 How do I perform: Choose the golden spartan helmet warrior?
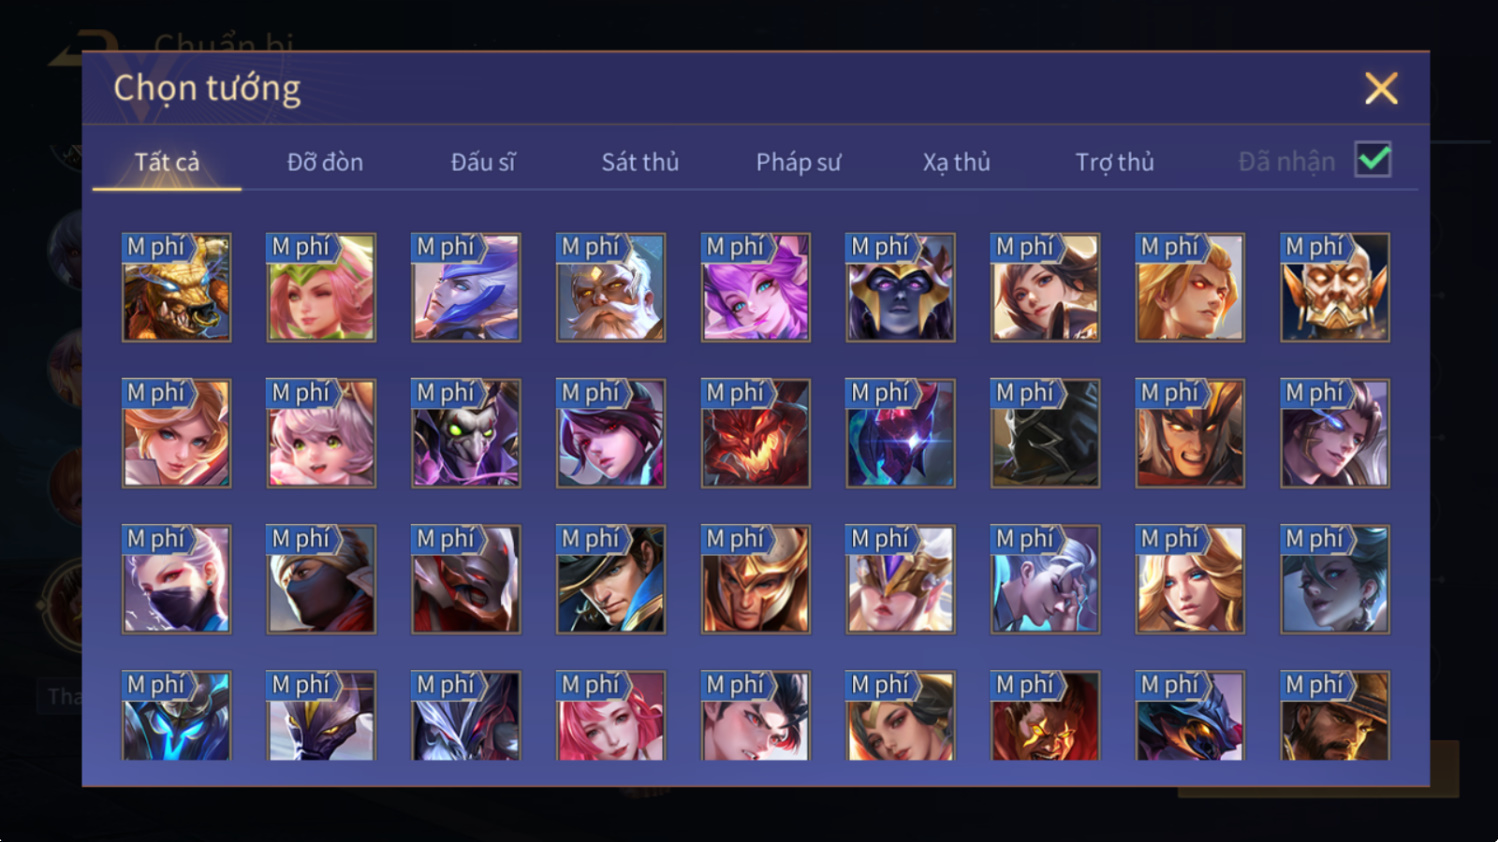click(x=755, y=579)
